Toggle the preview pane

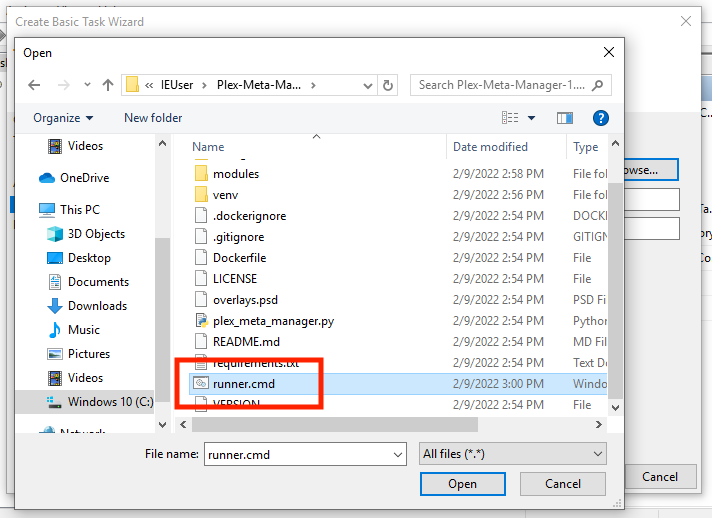point(565,118)
